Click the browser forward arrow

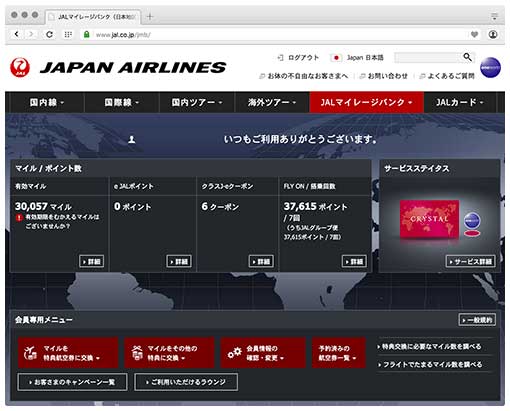[31, 34]
